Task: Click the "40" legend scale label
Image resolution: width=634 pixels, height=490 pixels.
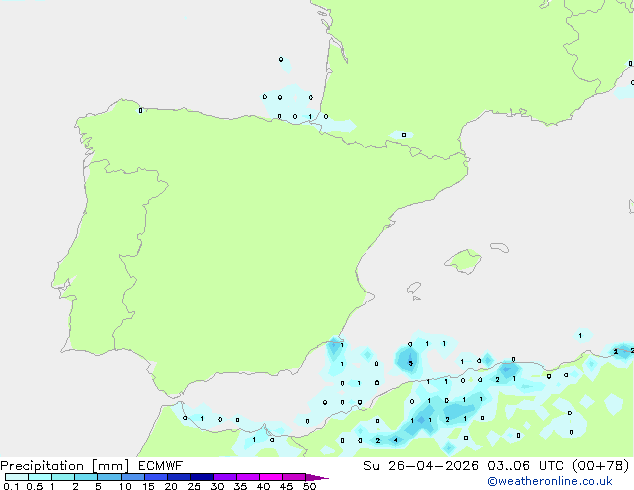Action: click(x=263, y=486)
